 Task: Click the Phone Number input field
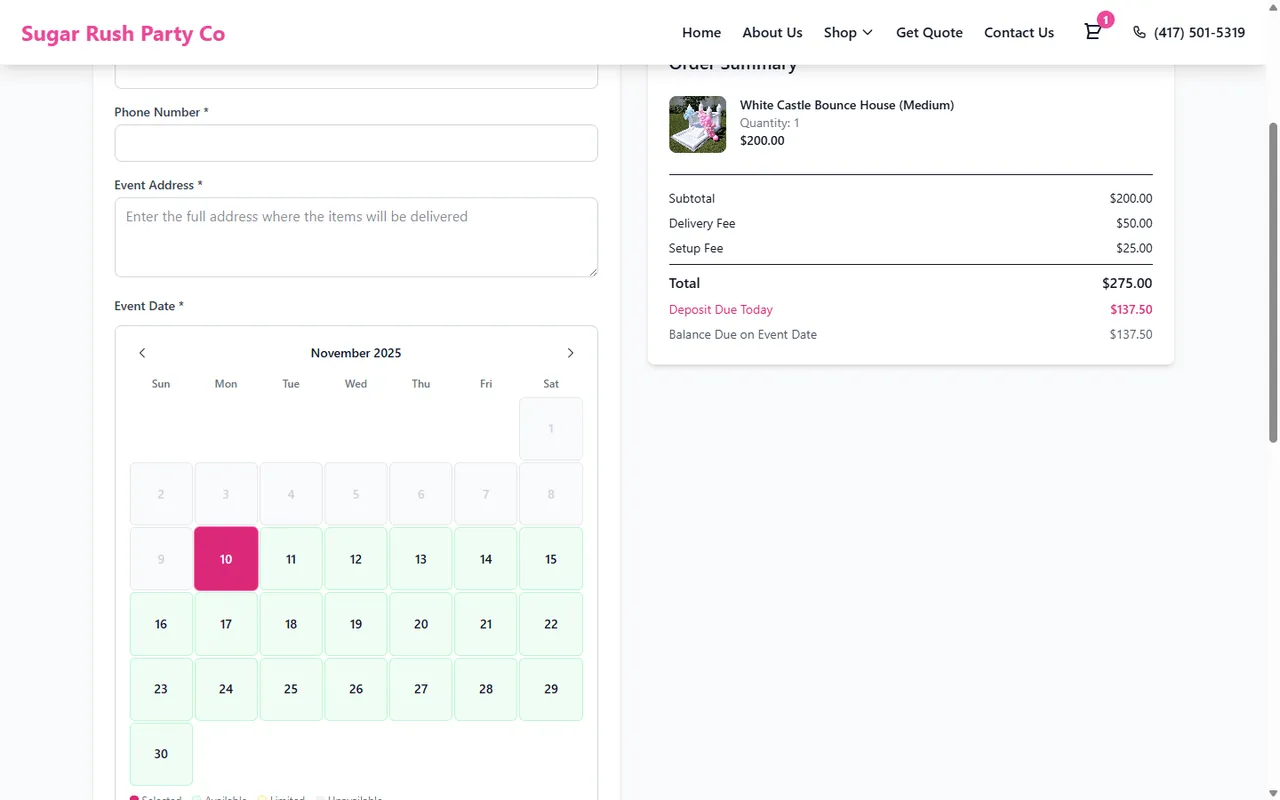tap(356, 143)
